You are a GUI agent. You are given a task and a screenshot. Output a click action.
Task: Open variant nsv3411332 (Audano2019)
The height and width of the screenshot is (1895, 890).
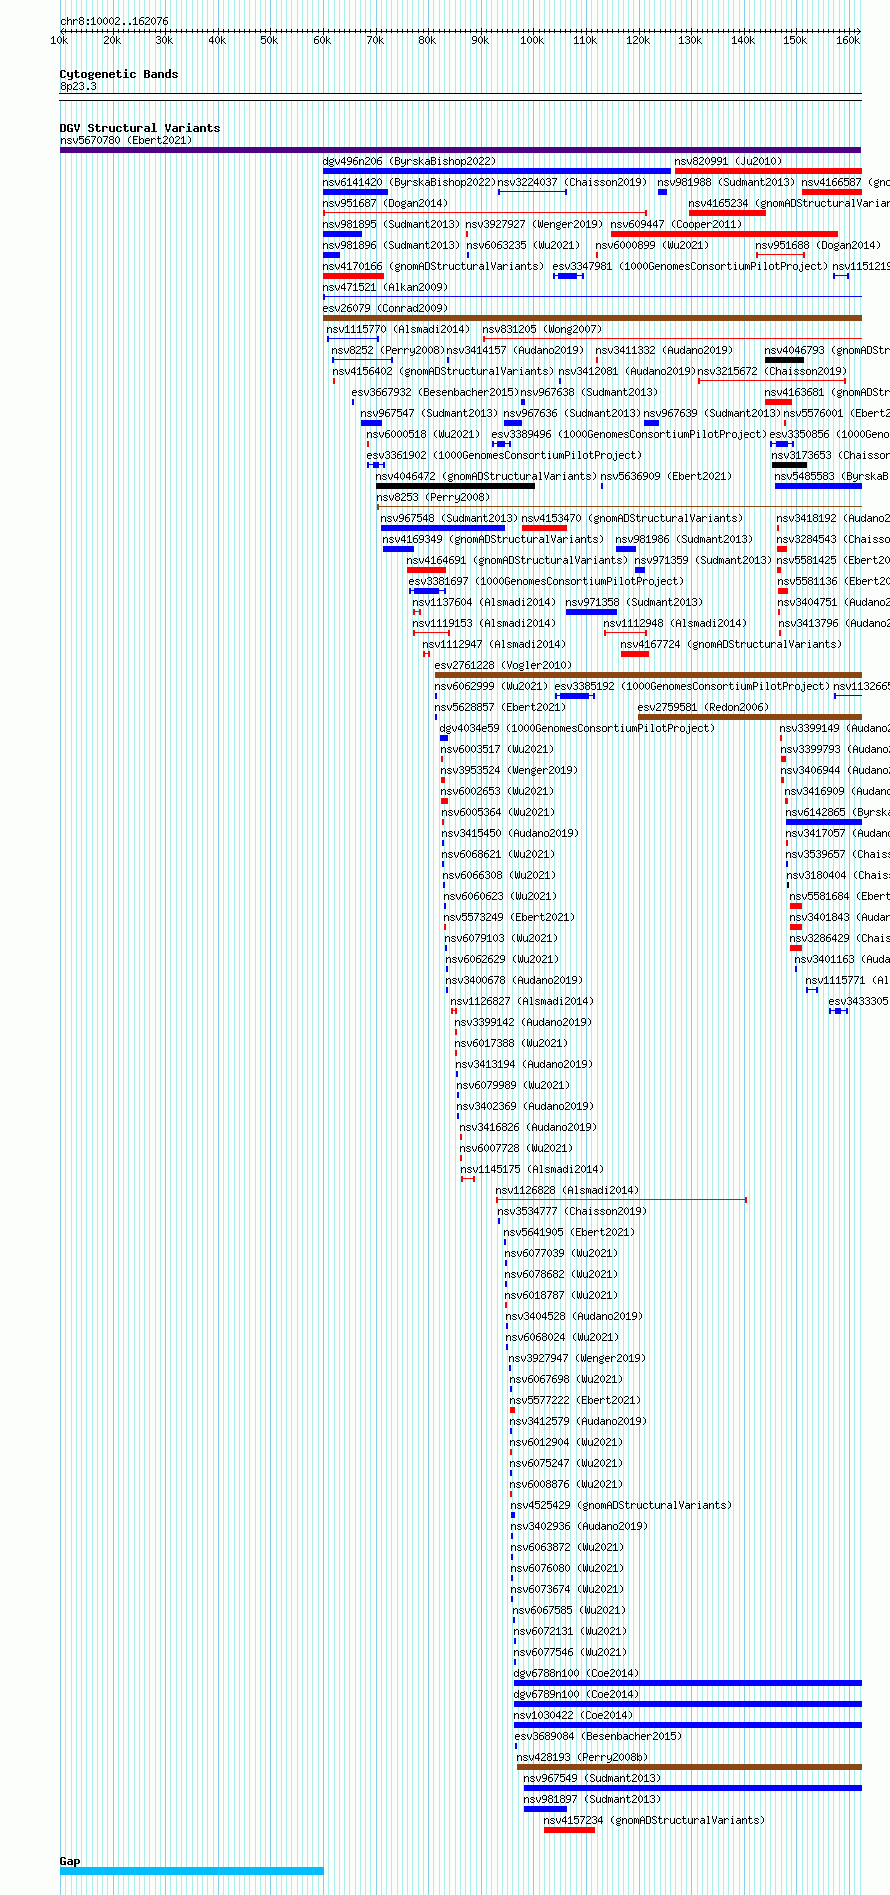[x=664, y=350]
